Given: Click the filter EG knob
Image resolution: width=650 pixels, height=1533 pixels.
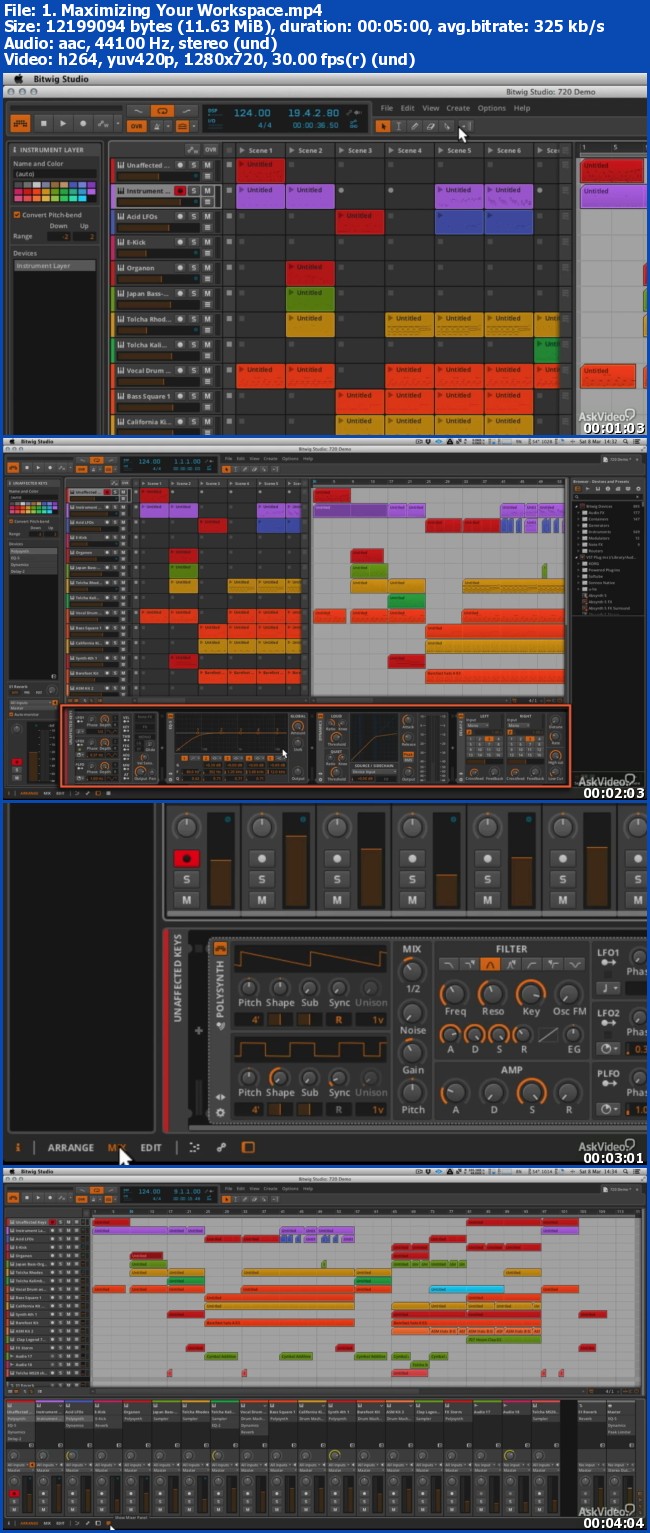Looking at the screenshot, I should 573,1035.
